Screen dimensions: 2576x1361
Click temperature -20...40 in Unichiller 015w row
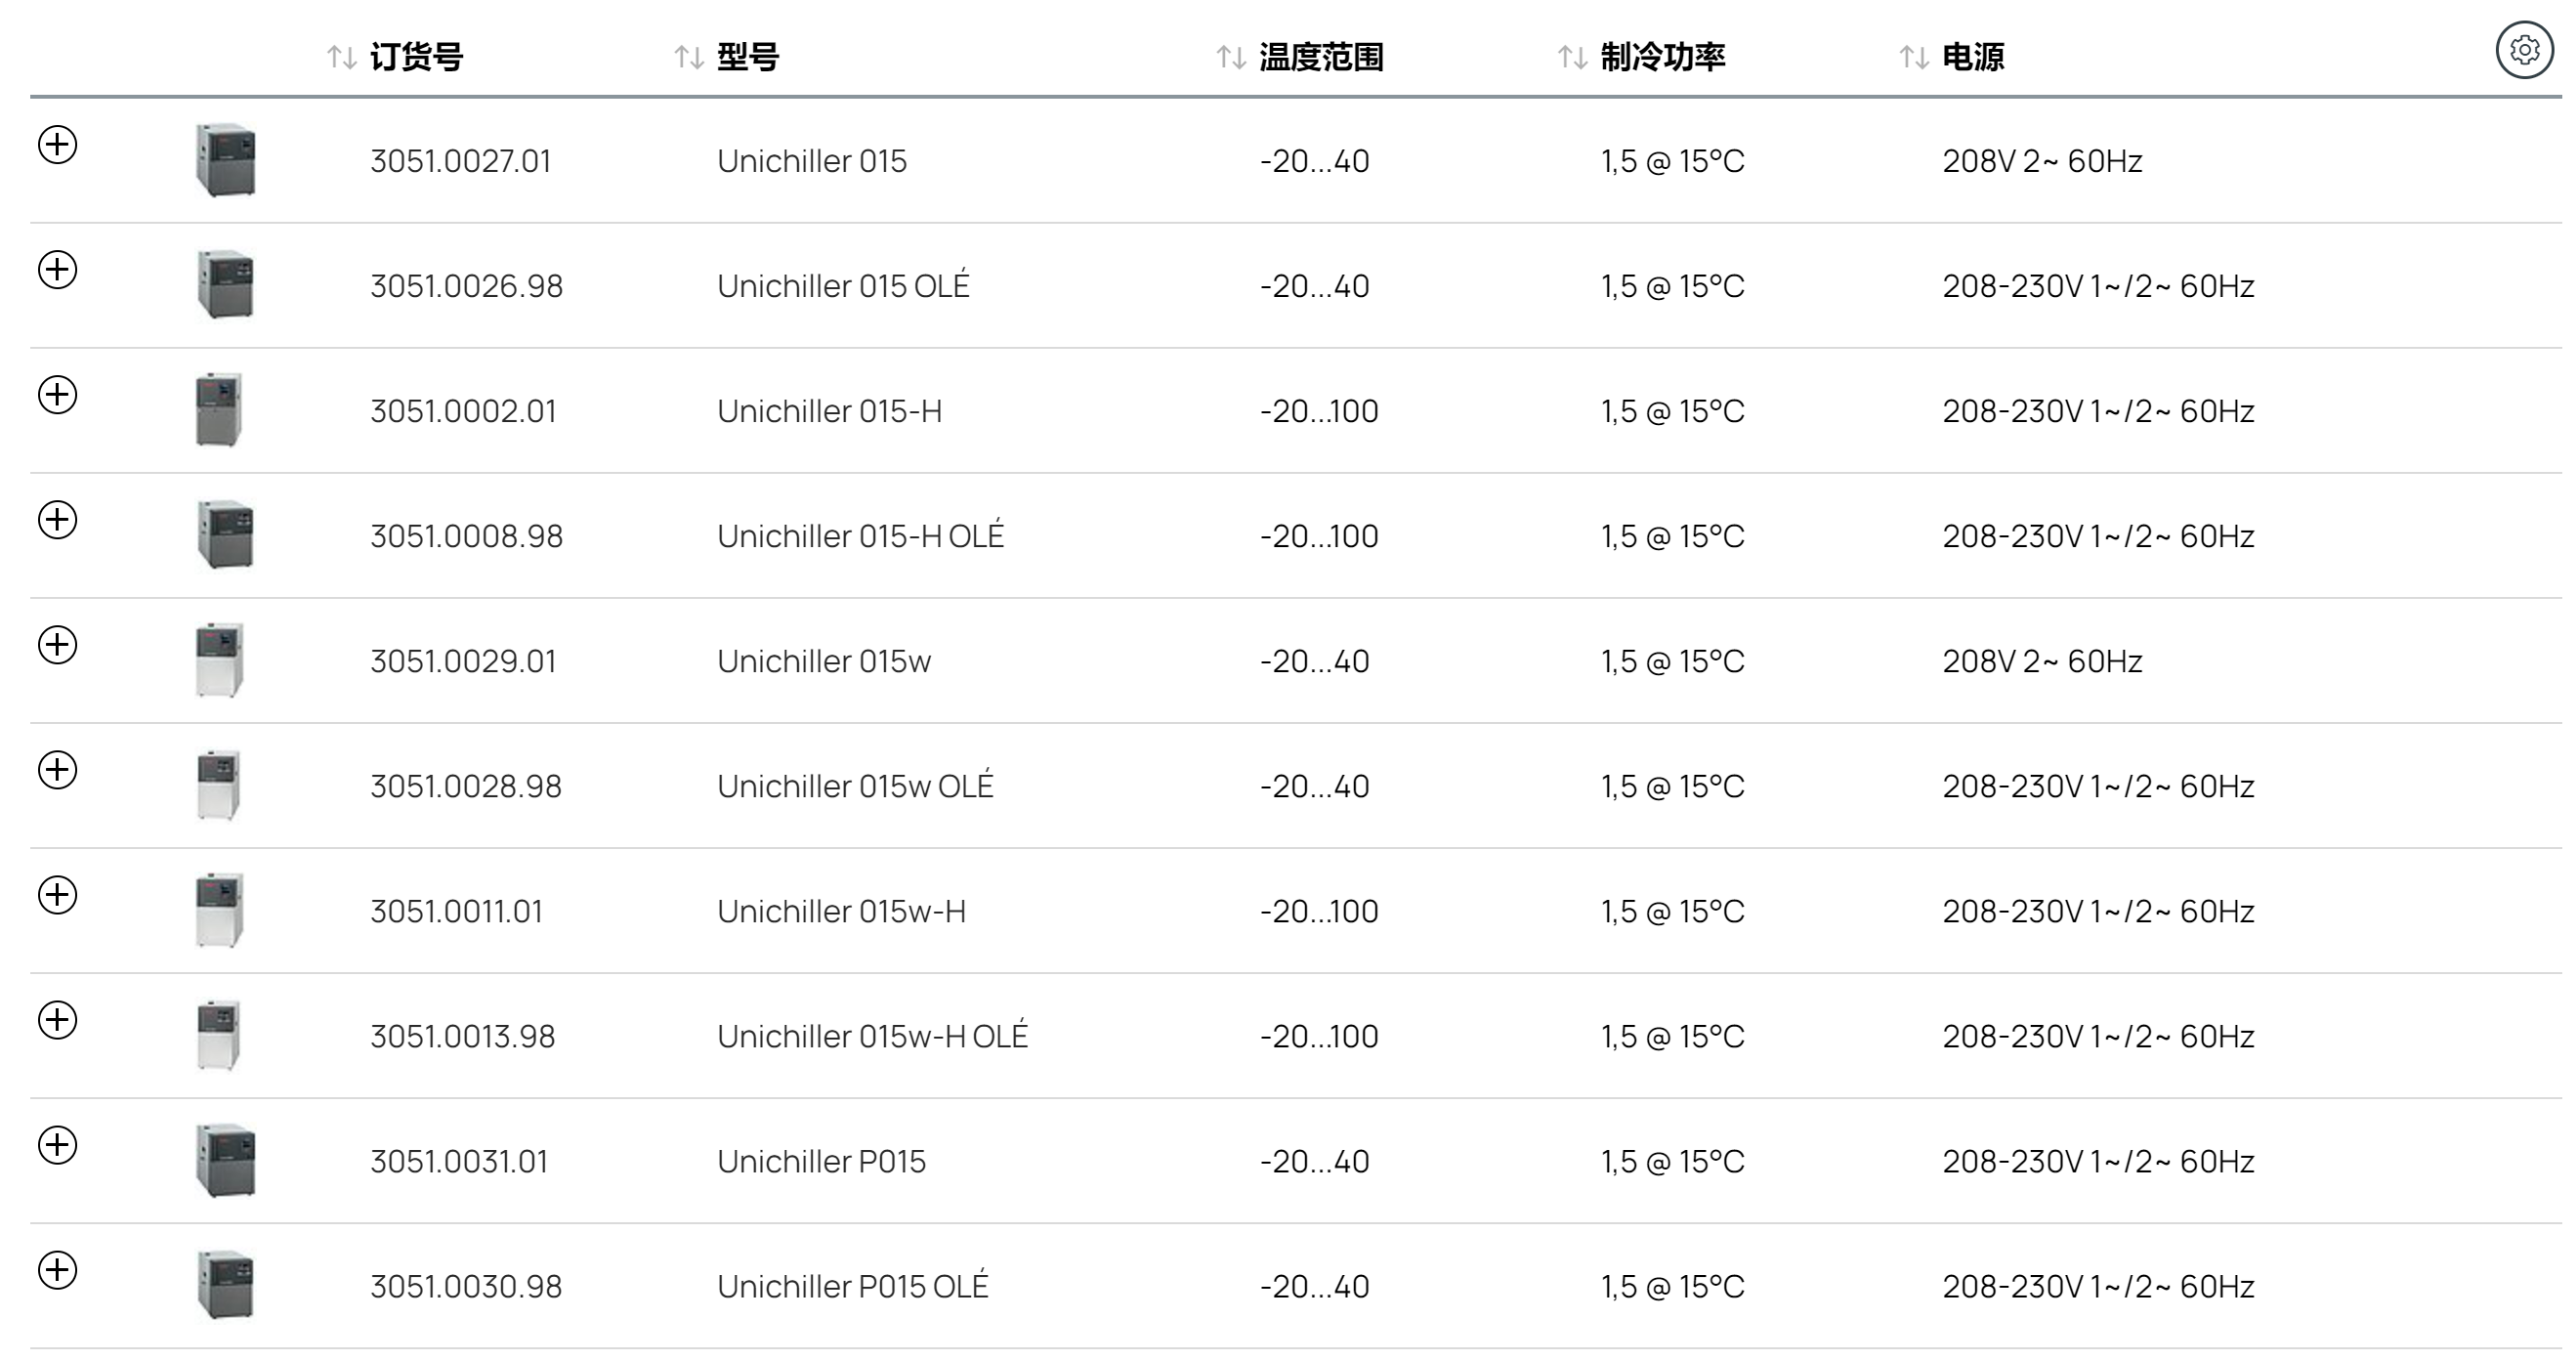pyautogui.click(x=1314, y=661)
